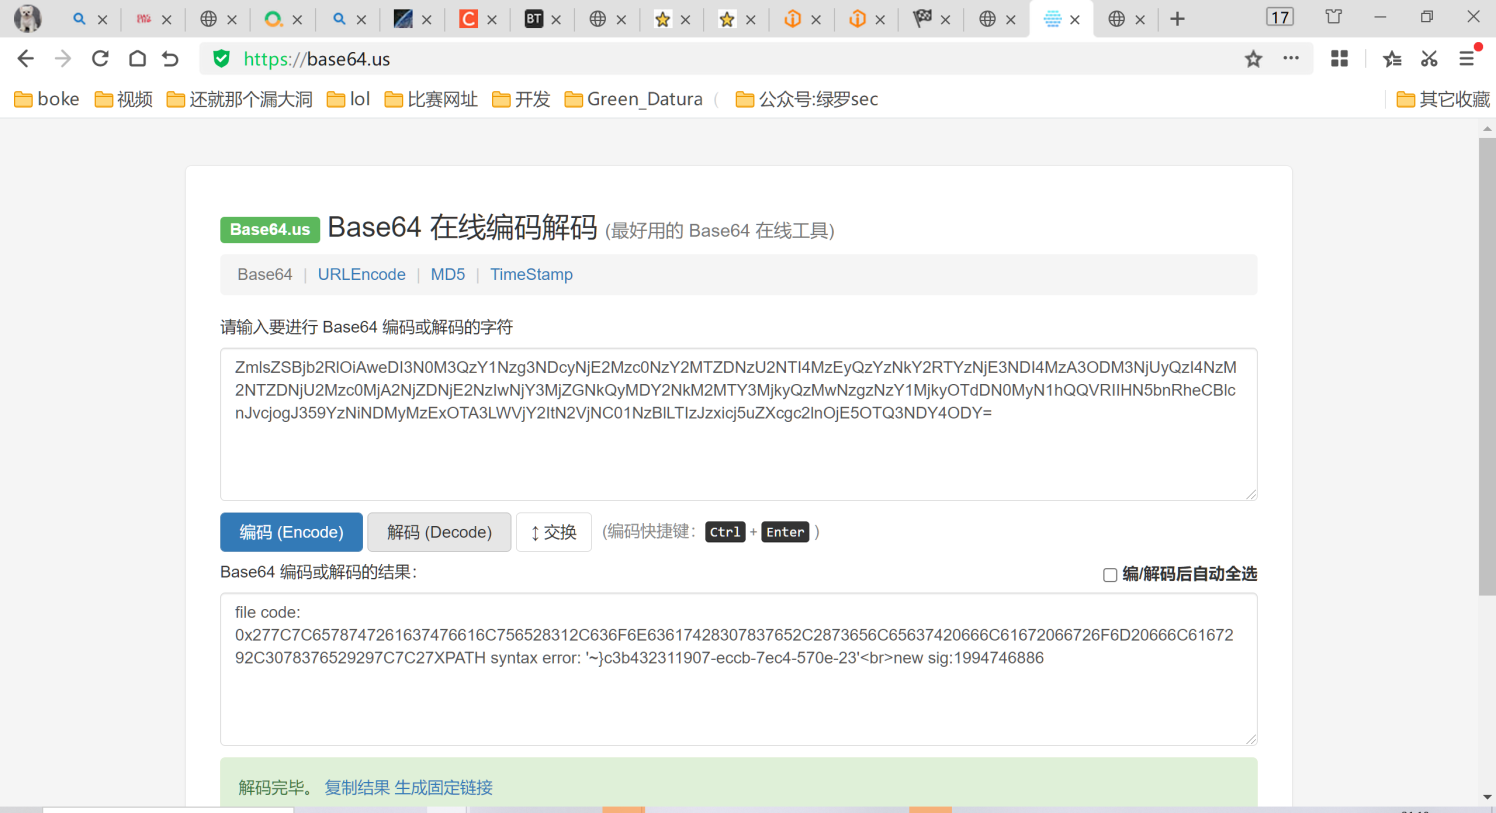Reload the page with the refresh icon

coord(99,58)
